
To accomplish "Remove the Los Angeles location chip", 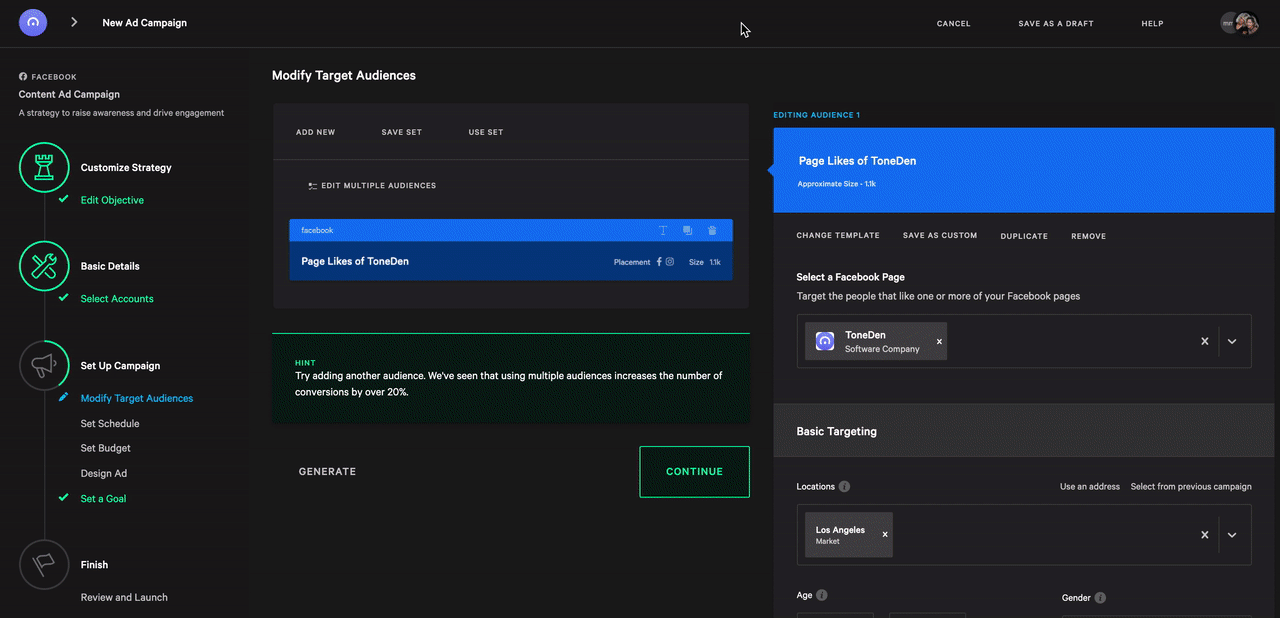I will click(885, 535).
